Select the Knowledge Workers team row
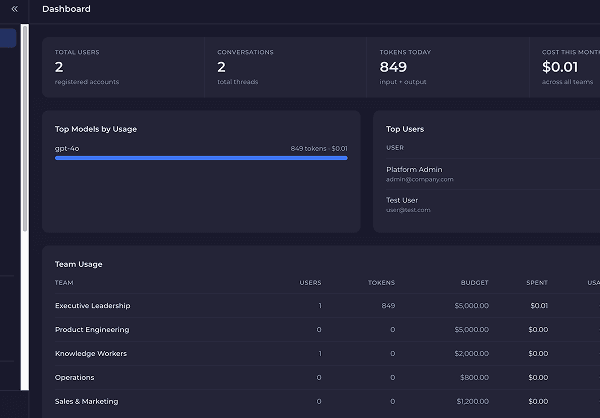This screenshot has height=418, width=600. click(327, 353)
